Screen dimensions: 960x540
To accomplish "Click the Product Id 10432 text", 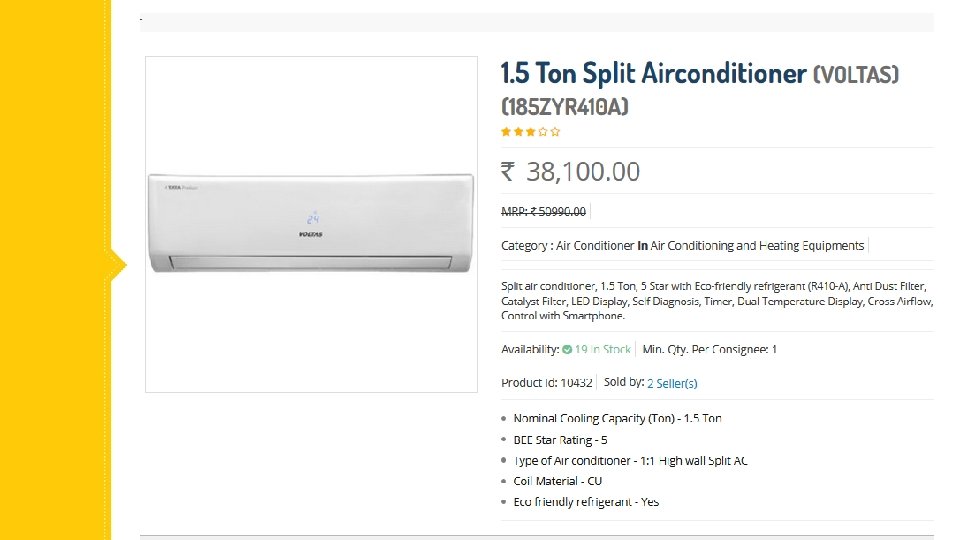I will click(x=547, y=383).
